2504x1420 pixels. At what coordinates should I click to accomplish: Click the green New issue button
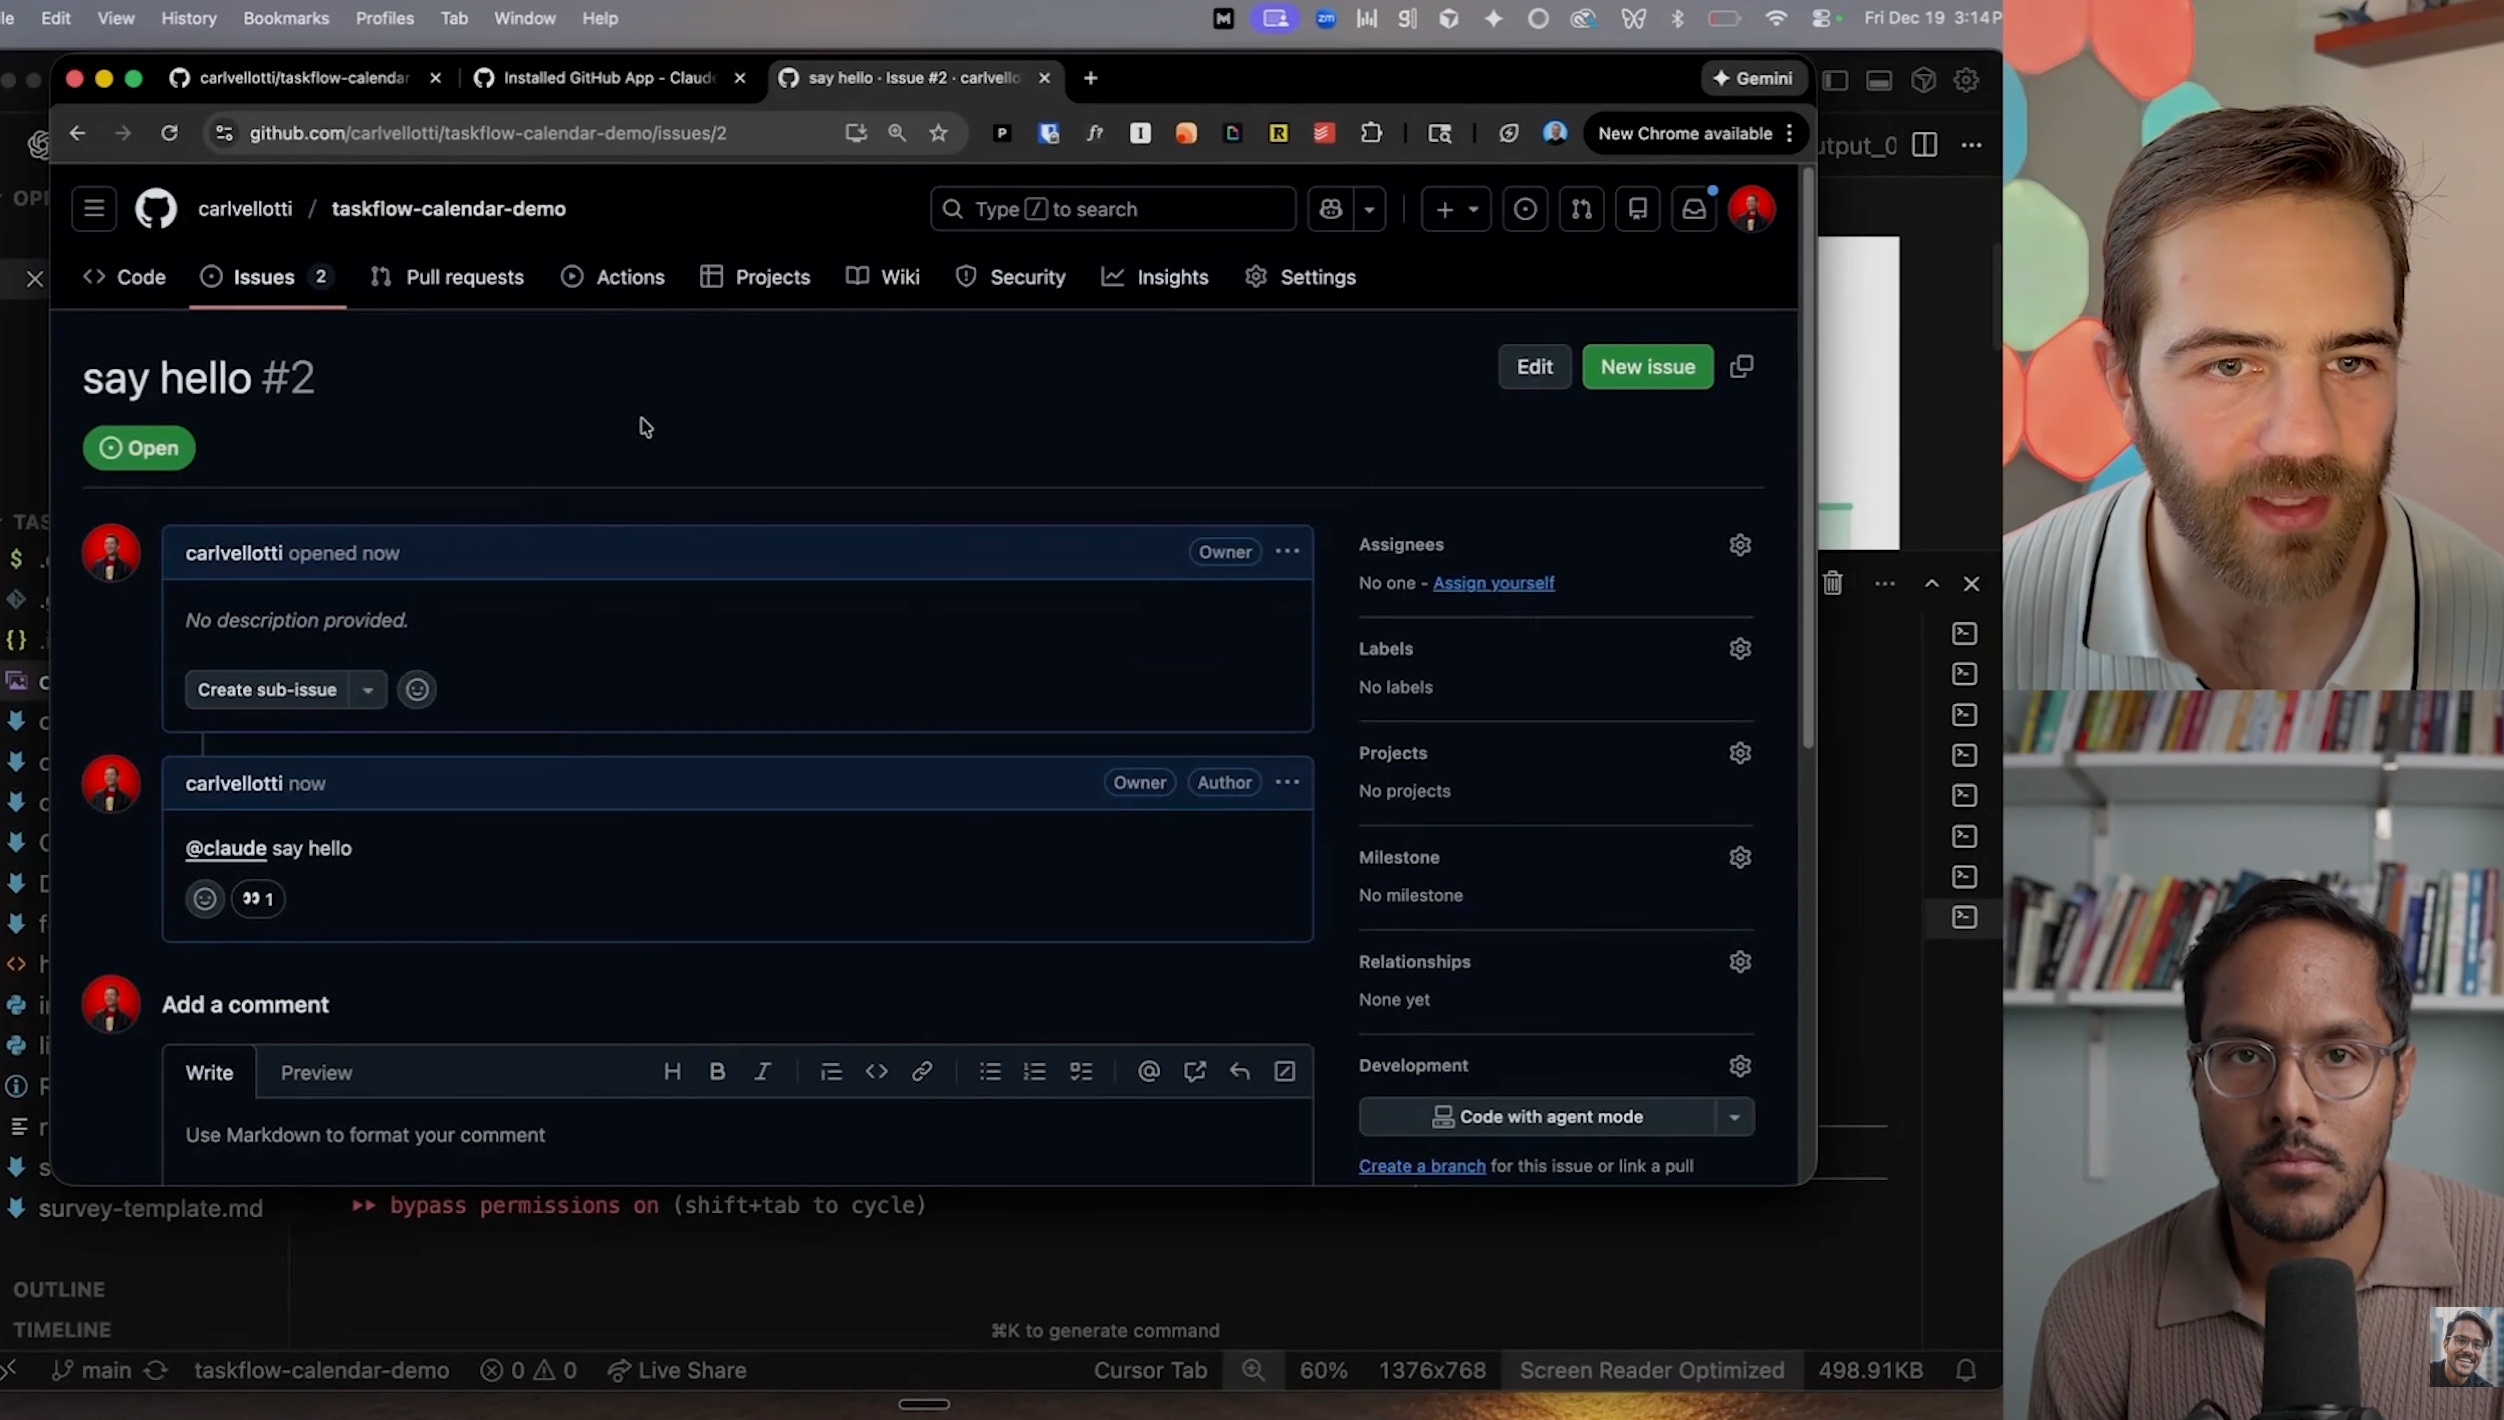click(x=1647, y=367)
